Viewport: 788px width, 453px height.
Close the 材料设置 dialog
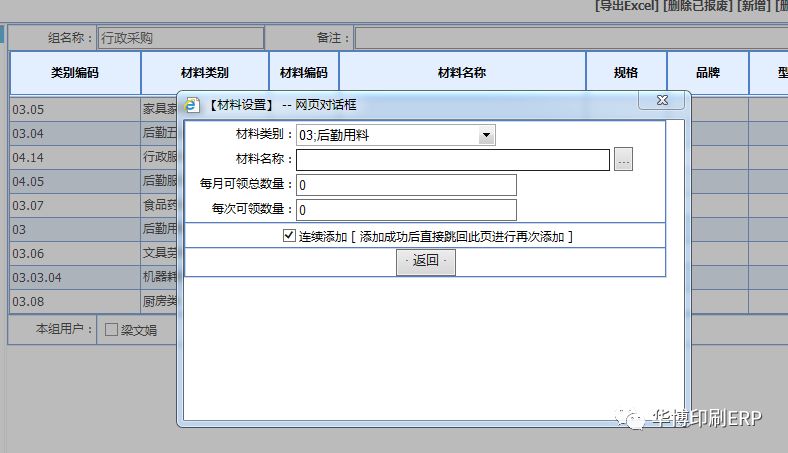pos(662,100)
